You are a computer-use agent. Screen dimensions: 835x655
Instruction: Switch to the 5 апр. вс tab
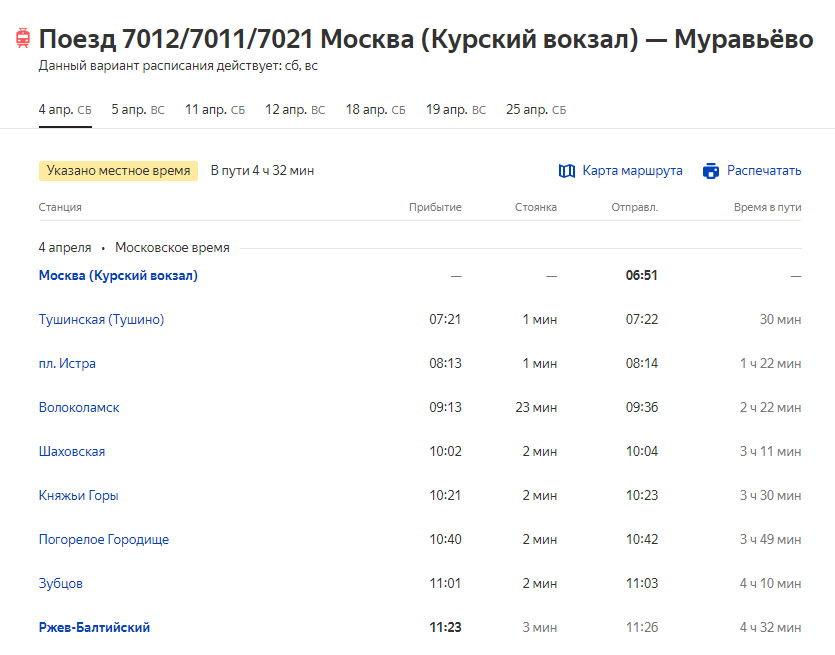tap(137, 110)
